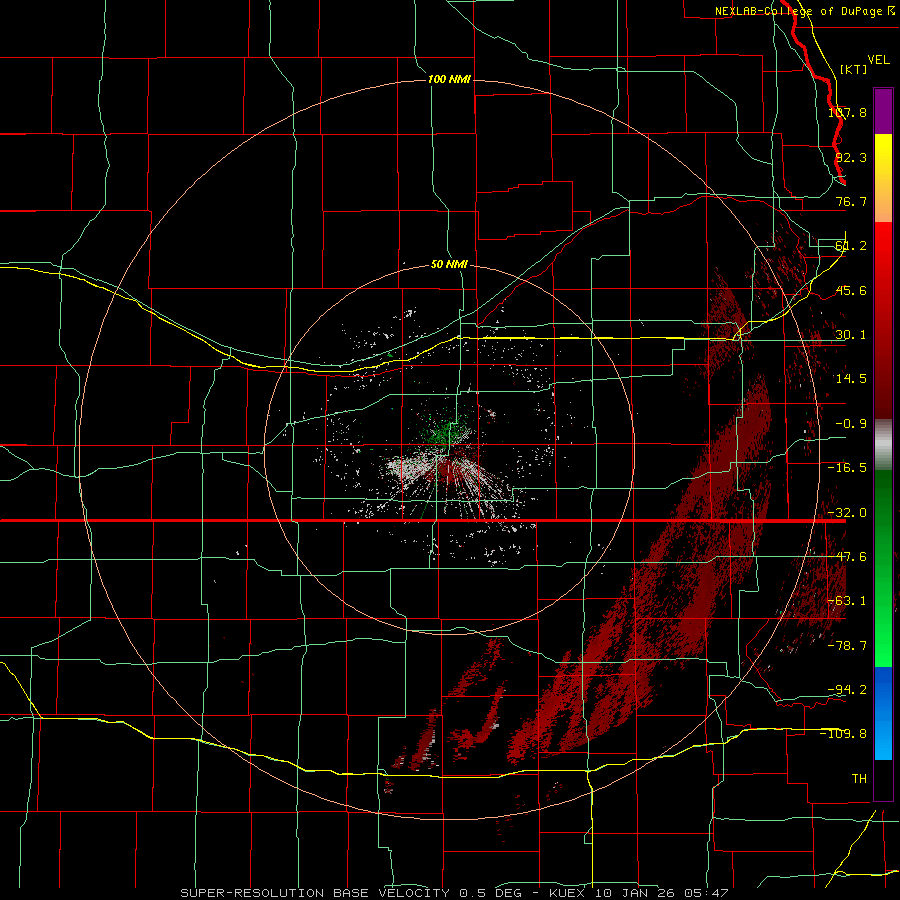
Task: Click the 61.2 velocity scale value
Action: (851, 246)
